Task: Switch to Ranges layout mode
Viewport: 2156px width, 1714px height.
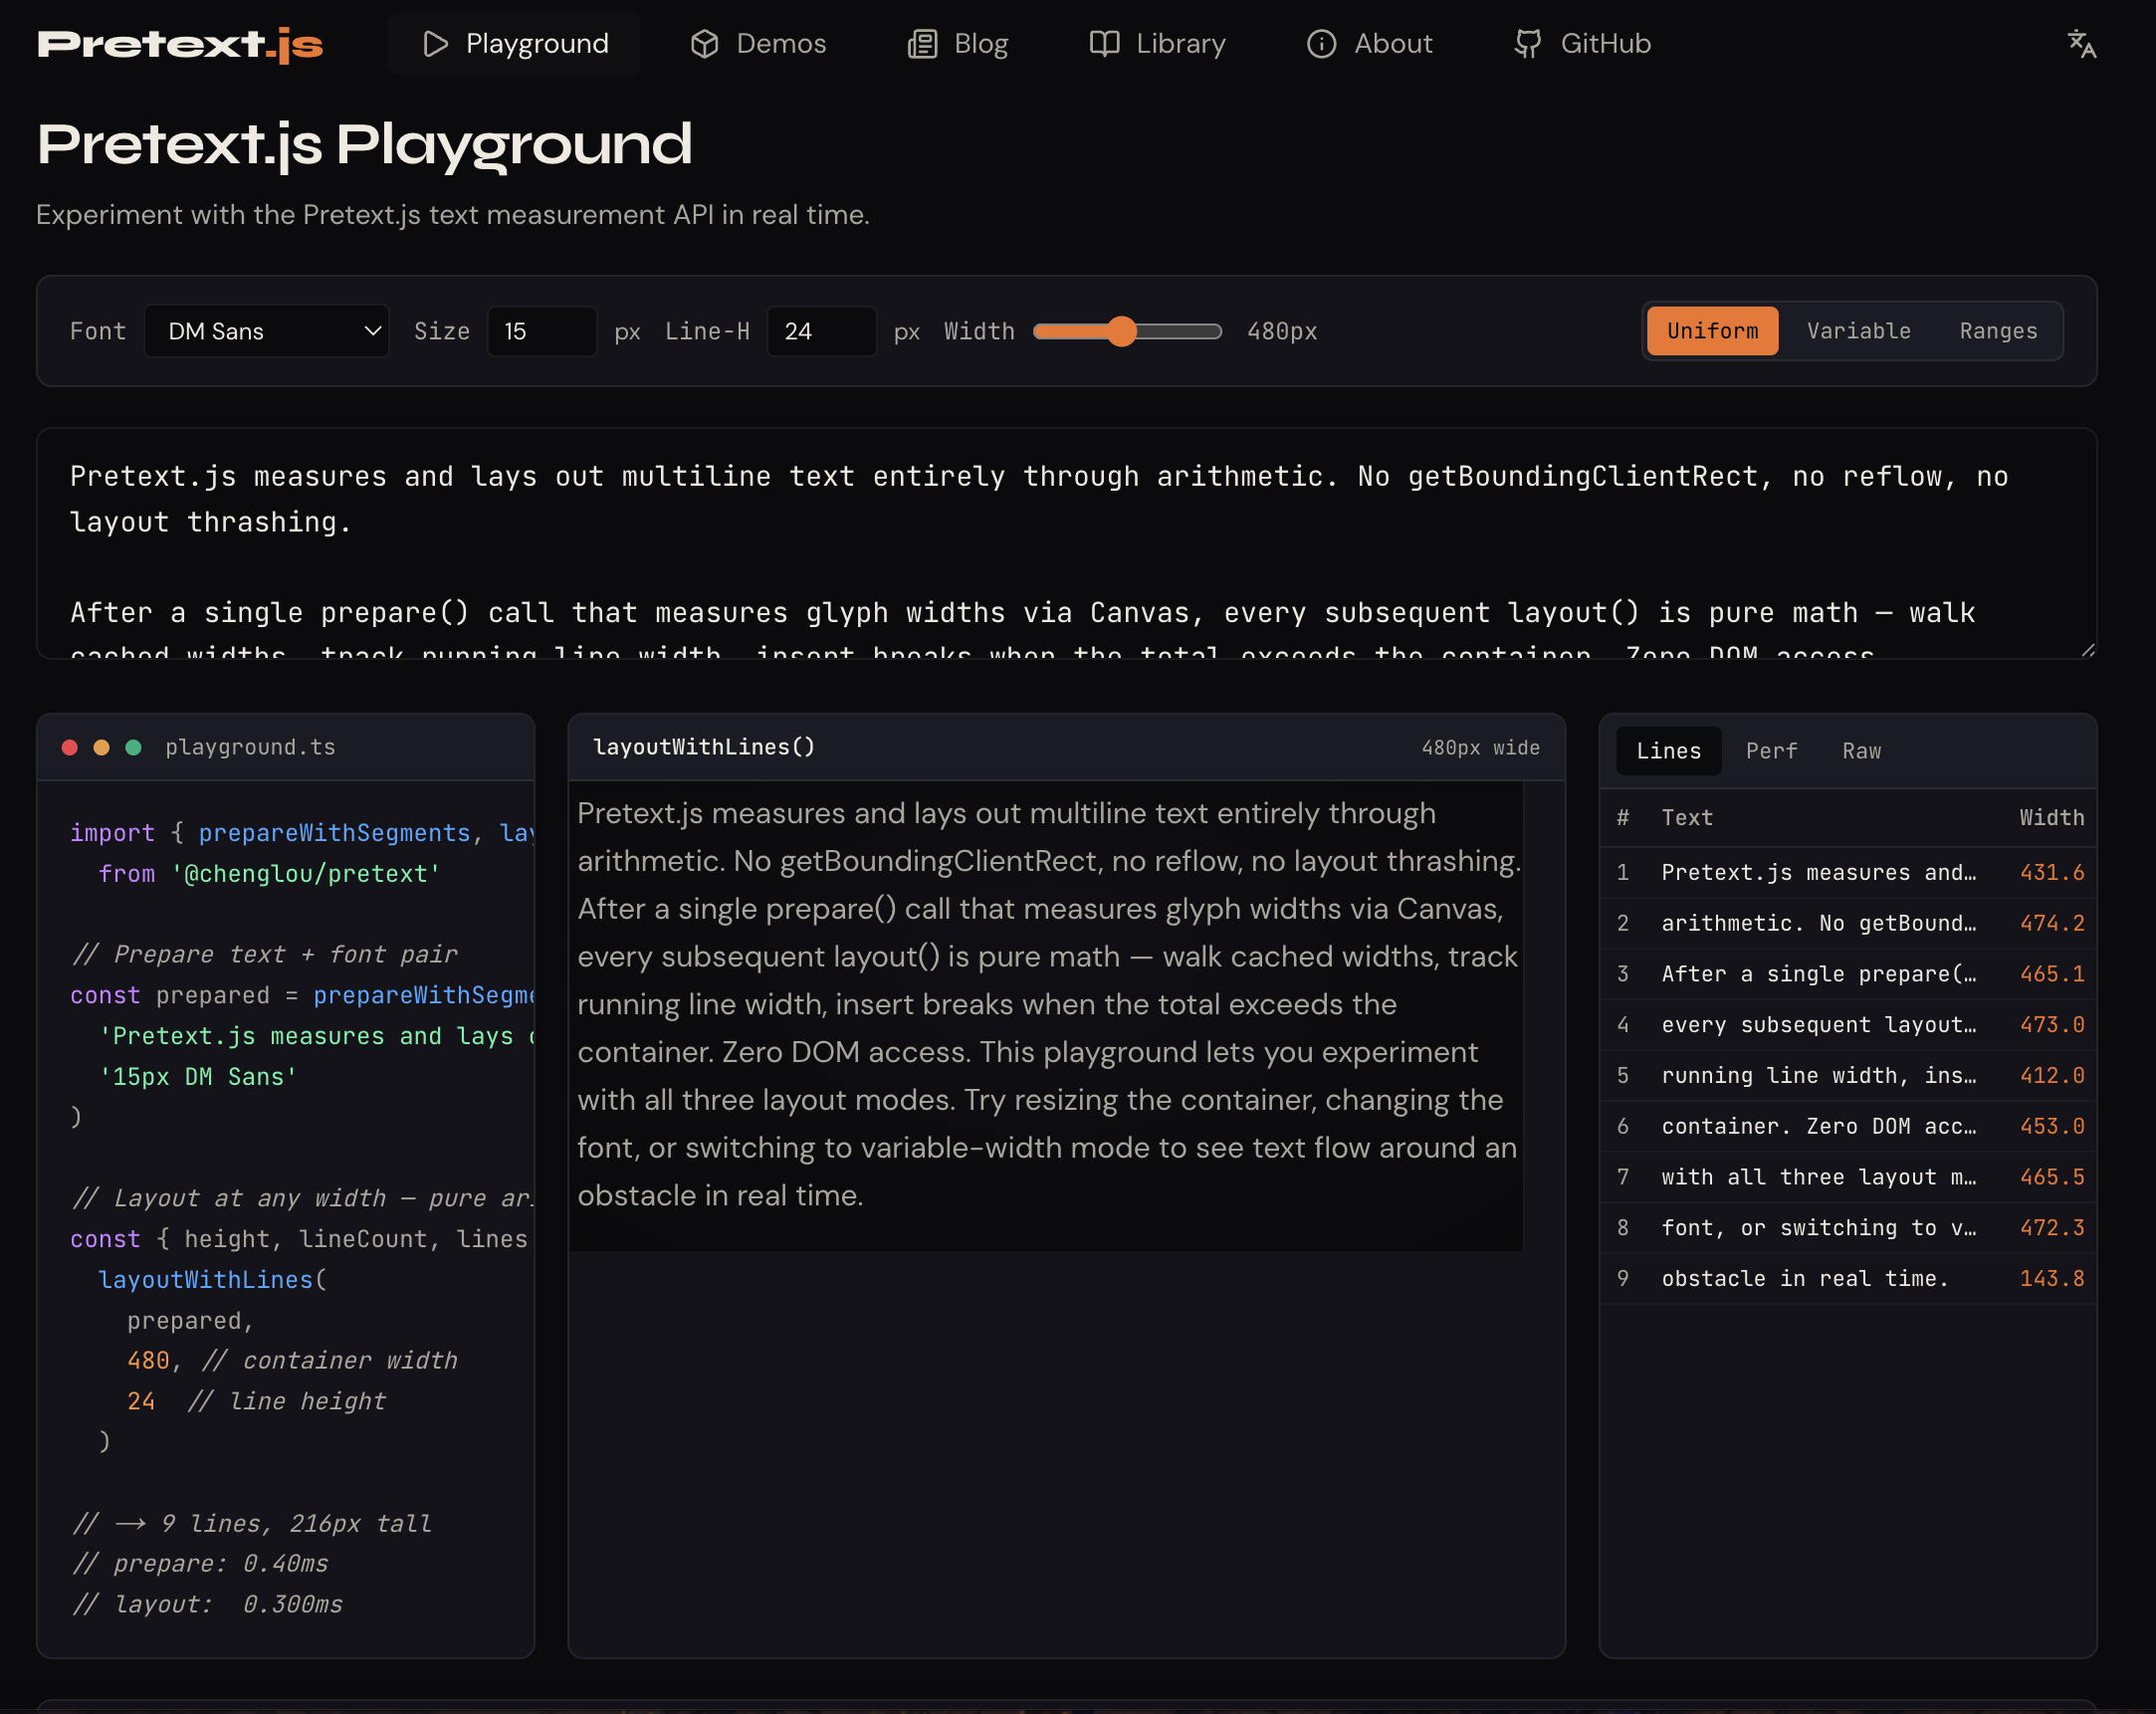Action: click(x=1998, y=331)
